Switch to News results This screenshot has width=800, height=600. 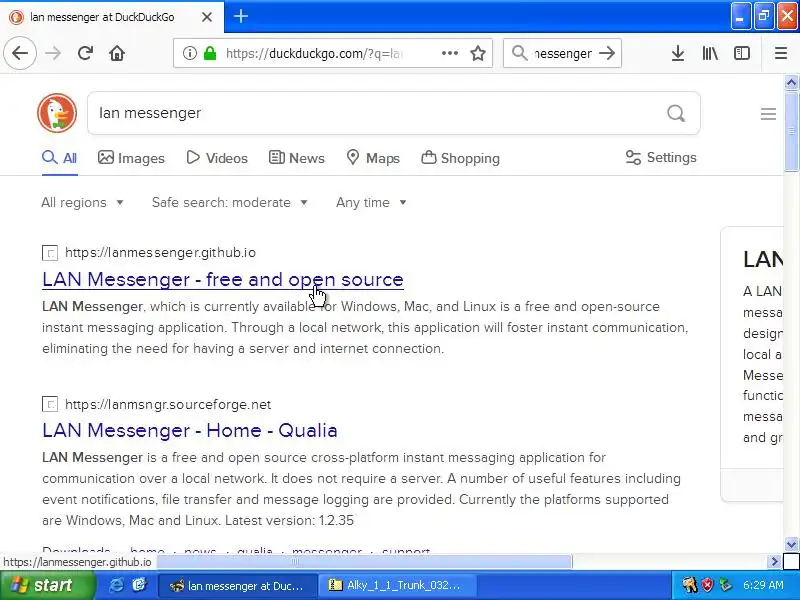(296, 158)
